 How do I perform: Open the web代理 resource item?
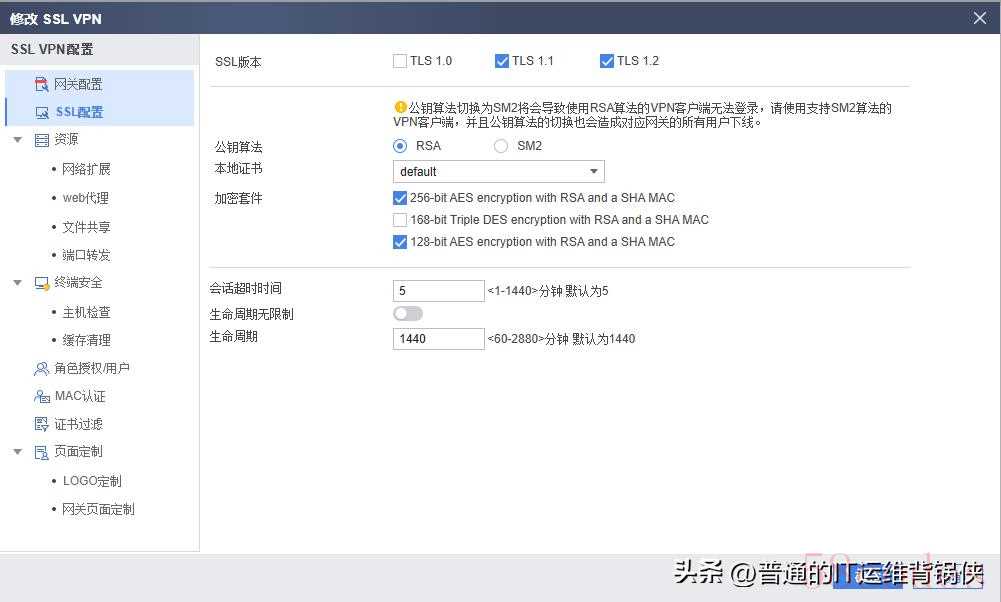click(86, 198)
